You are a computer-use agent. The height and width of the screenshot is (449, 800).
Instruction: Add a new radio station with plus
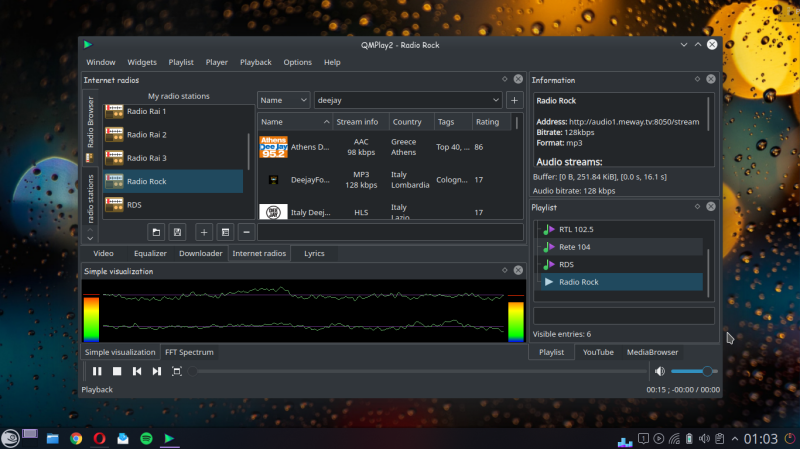tap(204, 232)
